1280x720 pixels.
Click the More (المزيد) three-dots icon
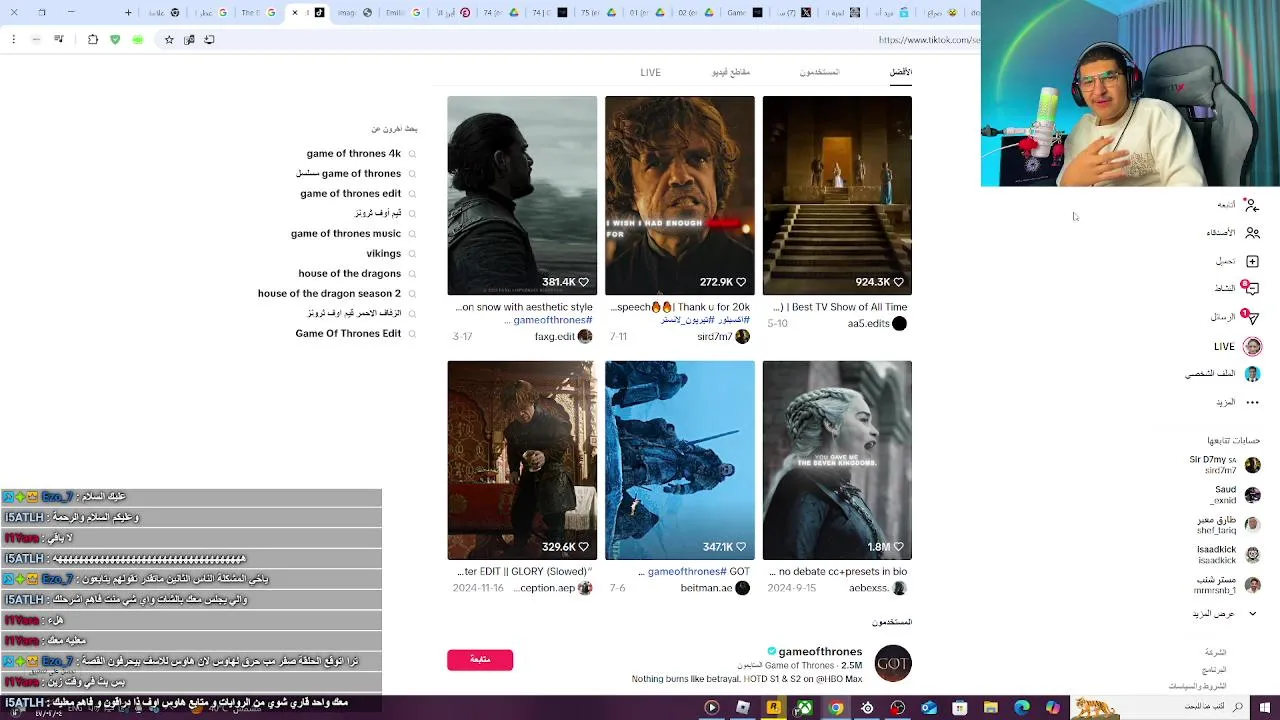tap(1252, 402)
